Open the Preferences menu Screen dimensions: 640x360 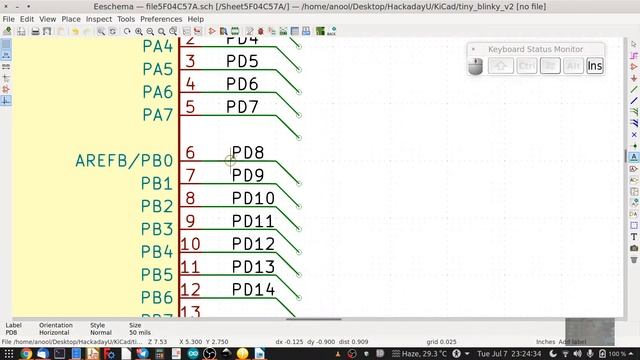(161, 19)
